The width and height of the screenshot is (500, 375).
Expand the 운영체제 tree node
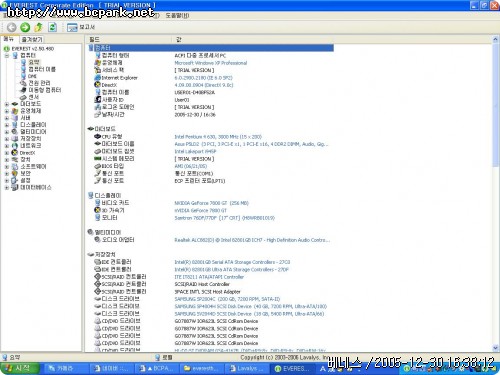[x=7, y=111]
